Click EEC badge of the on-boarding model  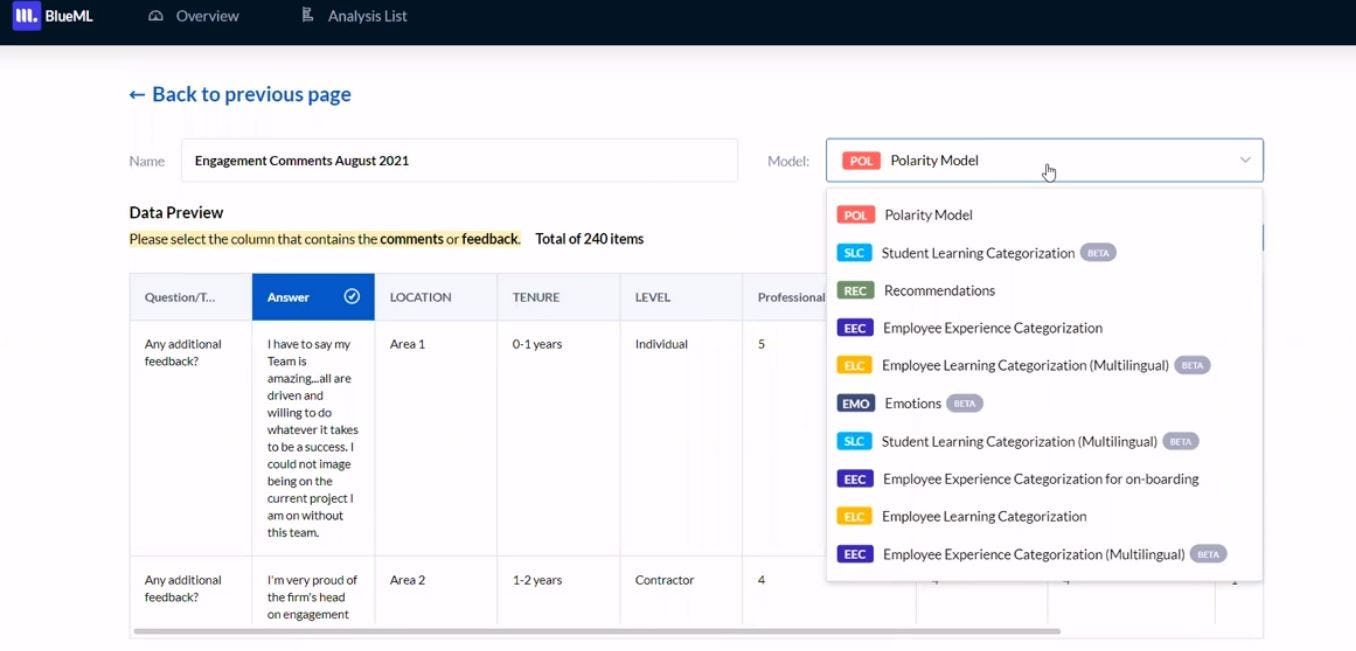tap(855, 479)
